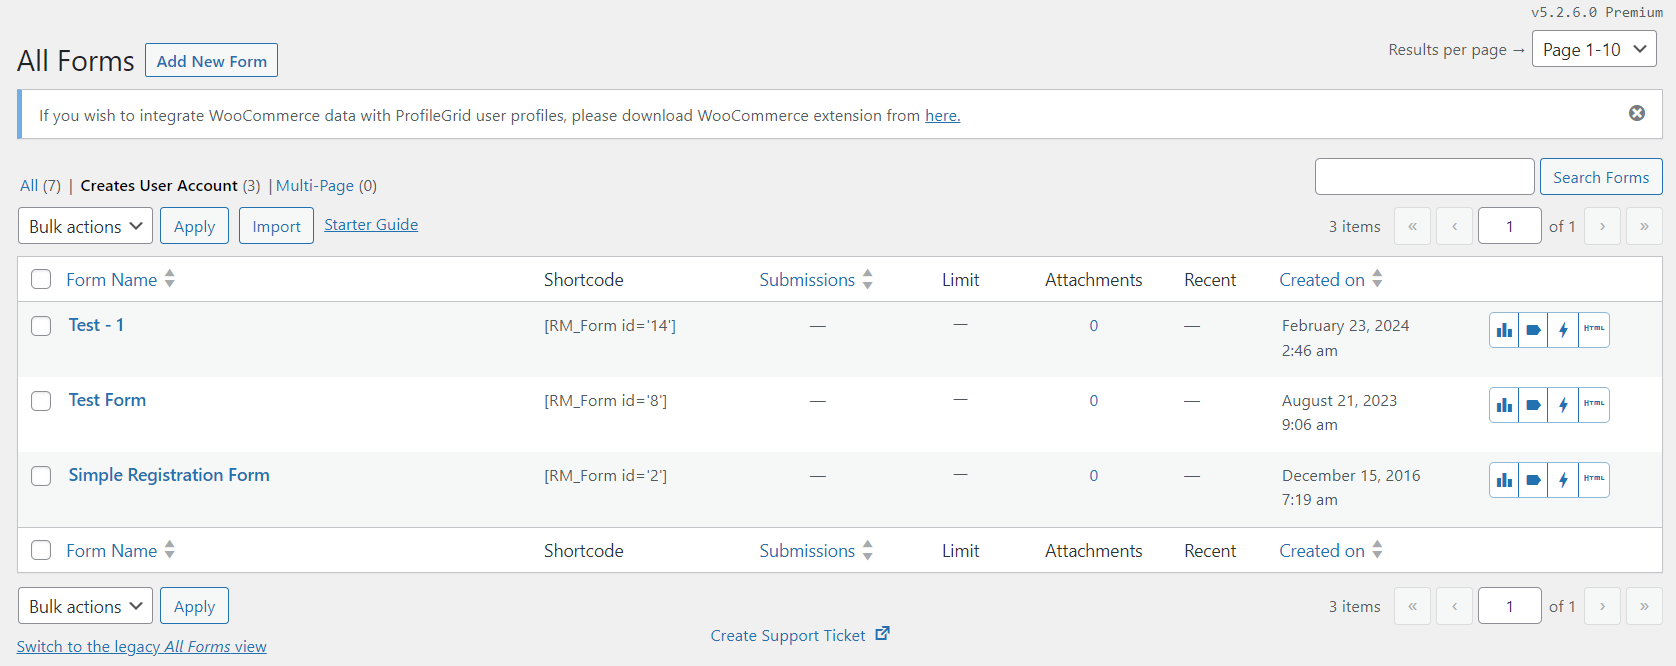The height and width of the screenshot is (666, 1676).
Task: Expand the Results per page dropdown
Action: (x=1594, y=49)
